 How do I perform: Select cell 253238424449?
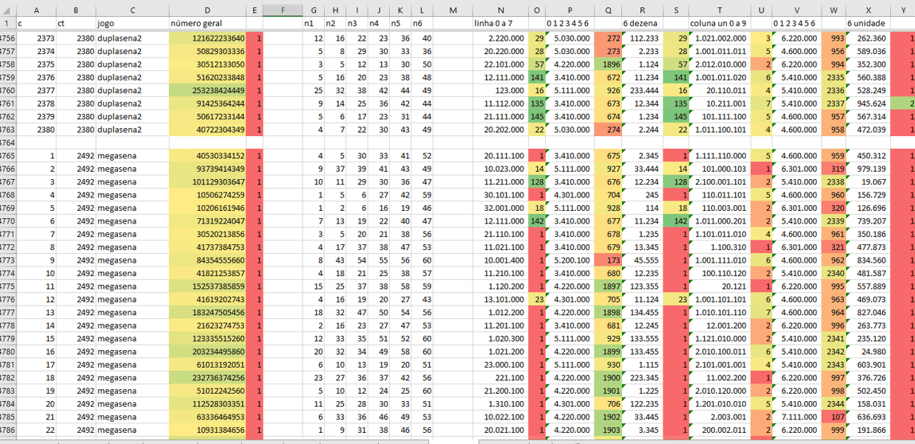tap(207, 90)
